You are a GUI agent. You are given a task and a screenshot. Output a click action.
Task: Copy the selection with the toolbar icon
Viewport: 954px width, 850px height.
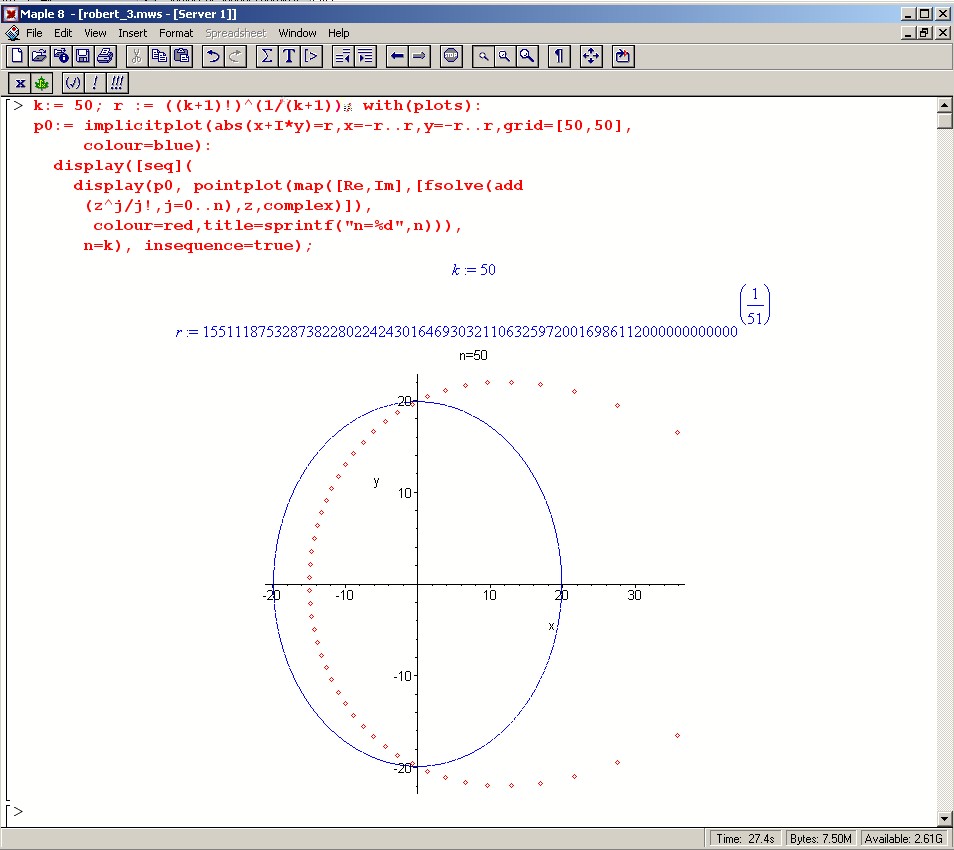coord(159,57)
